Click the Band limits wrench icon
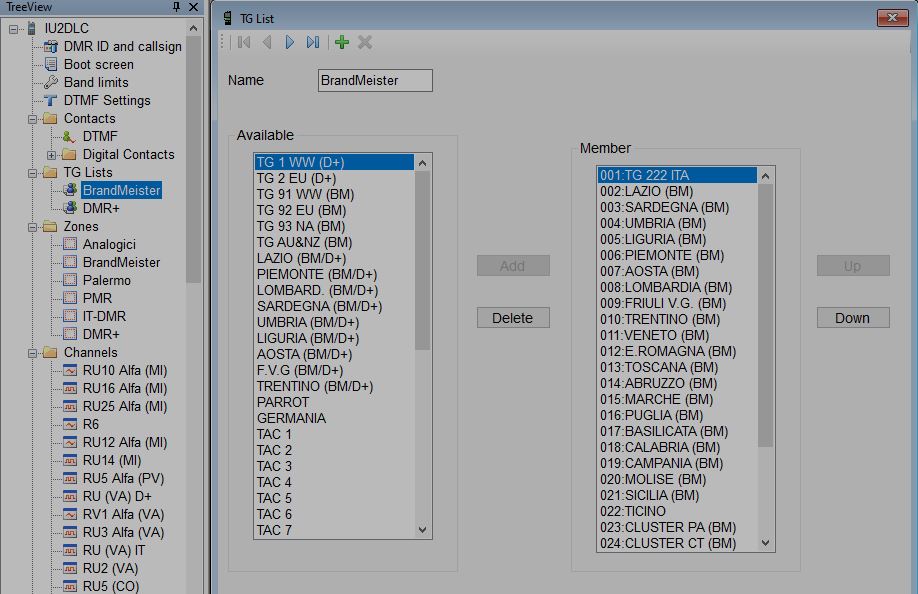 point(51,83)
